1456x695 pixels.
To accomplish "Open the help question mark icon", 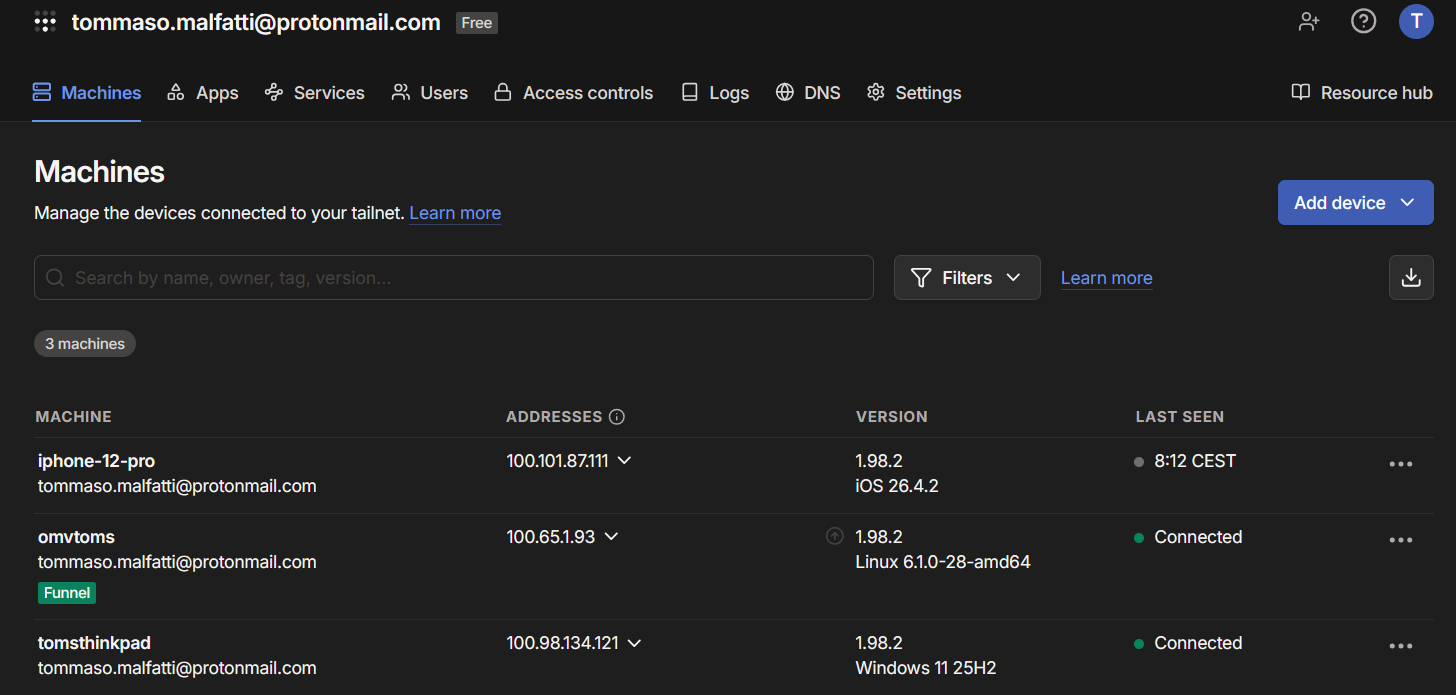I will pos(1363,21).
